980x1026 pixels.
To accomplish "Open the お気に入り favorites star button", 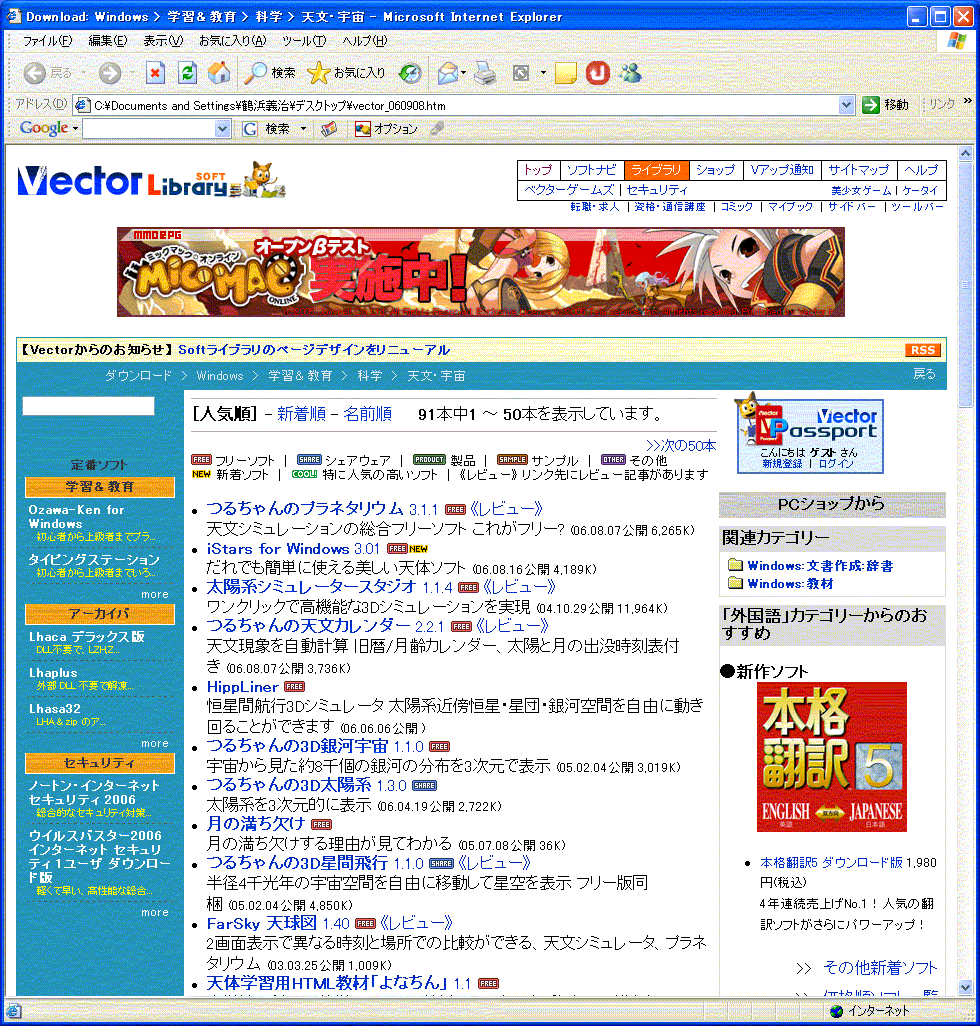I will pos(347,73).
